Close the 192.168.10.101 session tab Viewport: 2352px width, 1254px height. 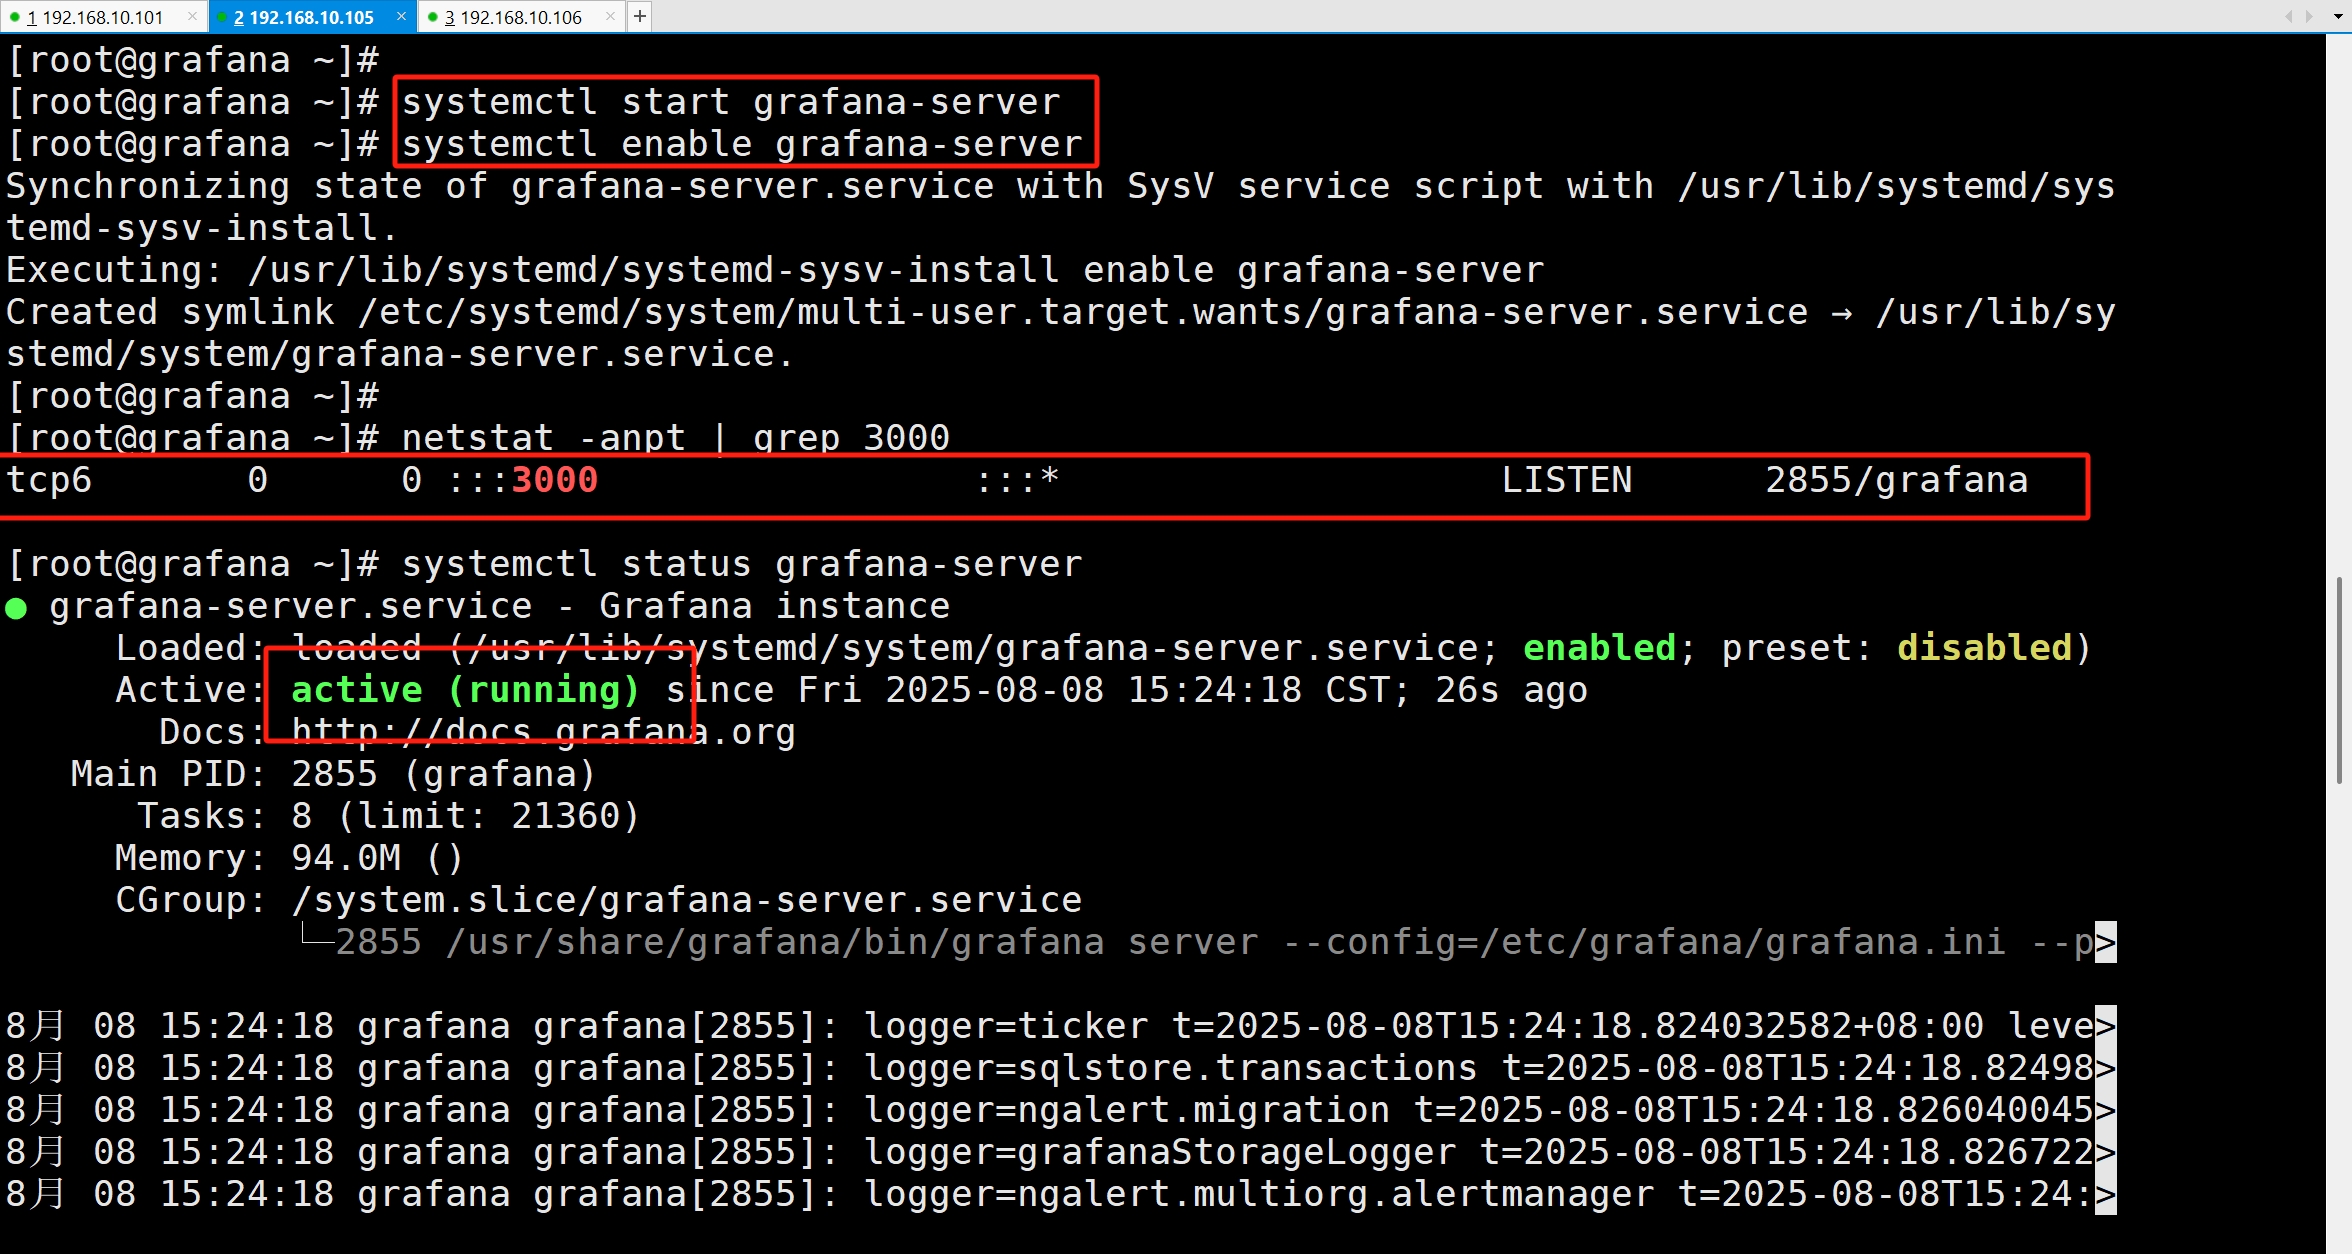click(x=192, y=17)
